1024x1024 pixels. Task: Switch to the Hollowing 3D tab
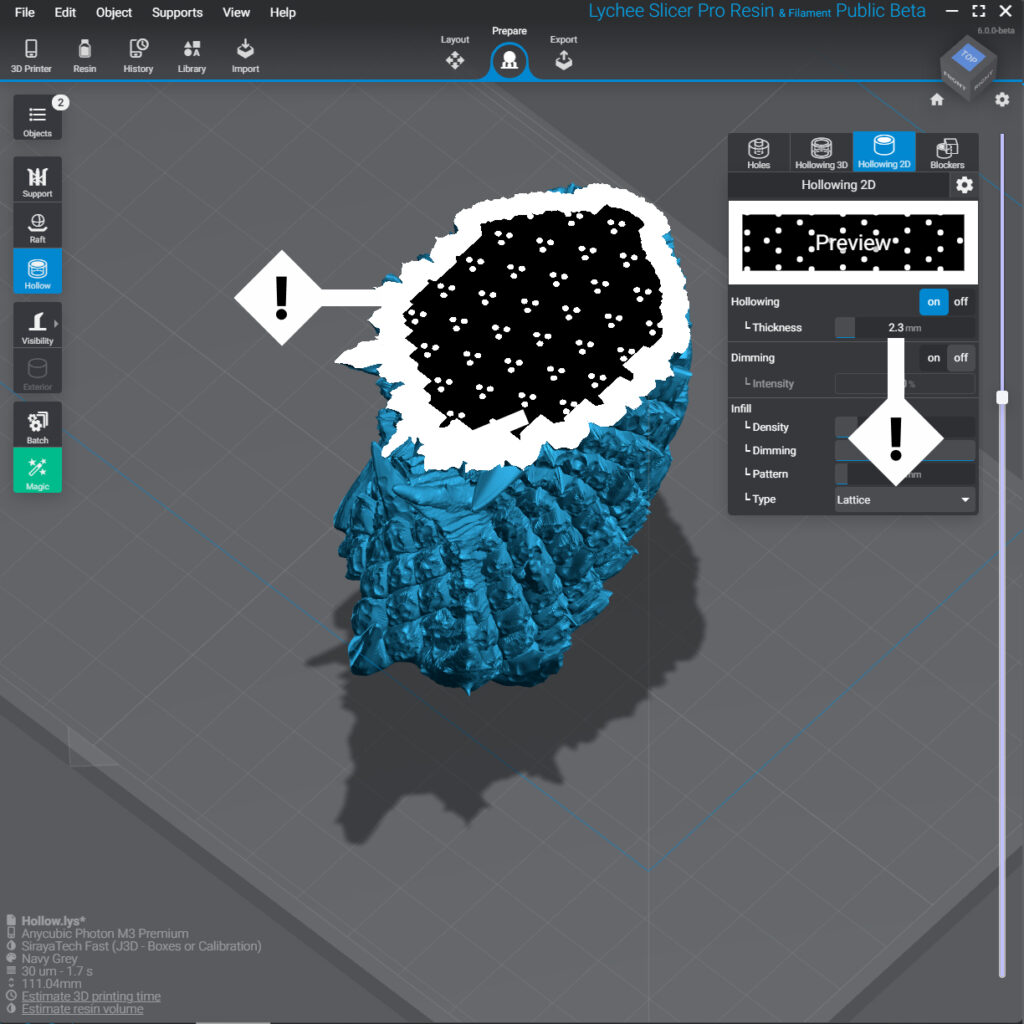820,151
